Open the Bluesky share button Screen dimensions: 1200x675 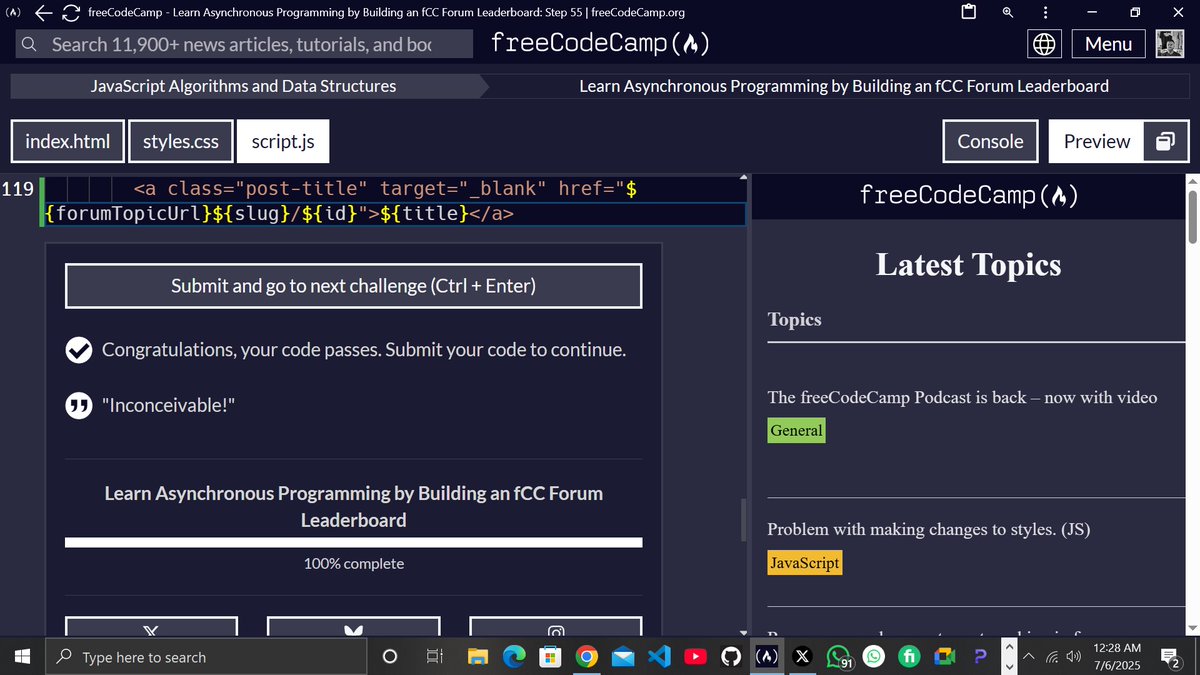click(x=353, y=628)
